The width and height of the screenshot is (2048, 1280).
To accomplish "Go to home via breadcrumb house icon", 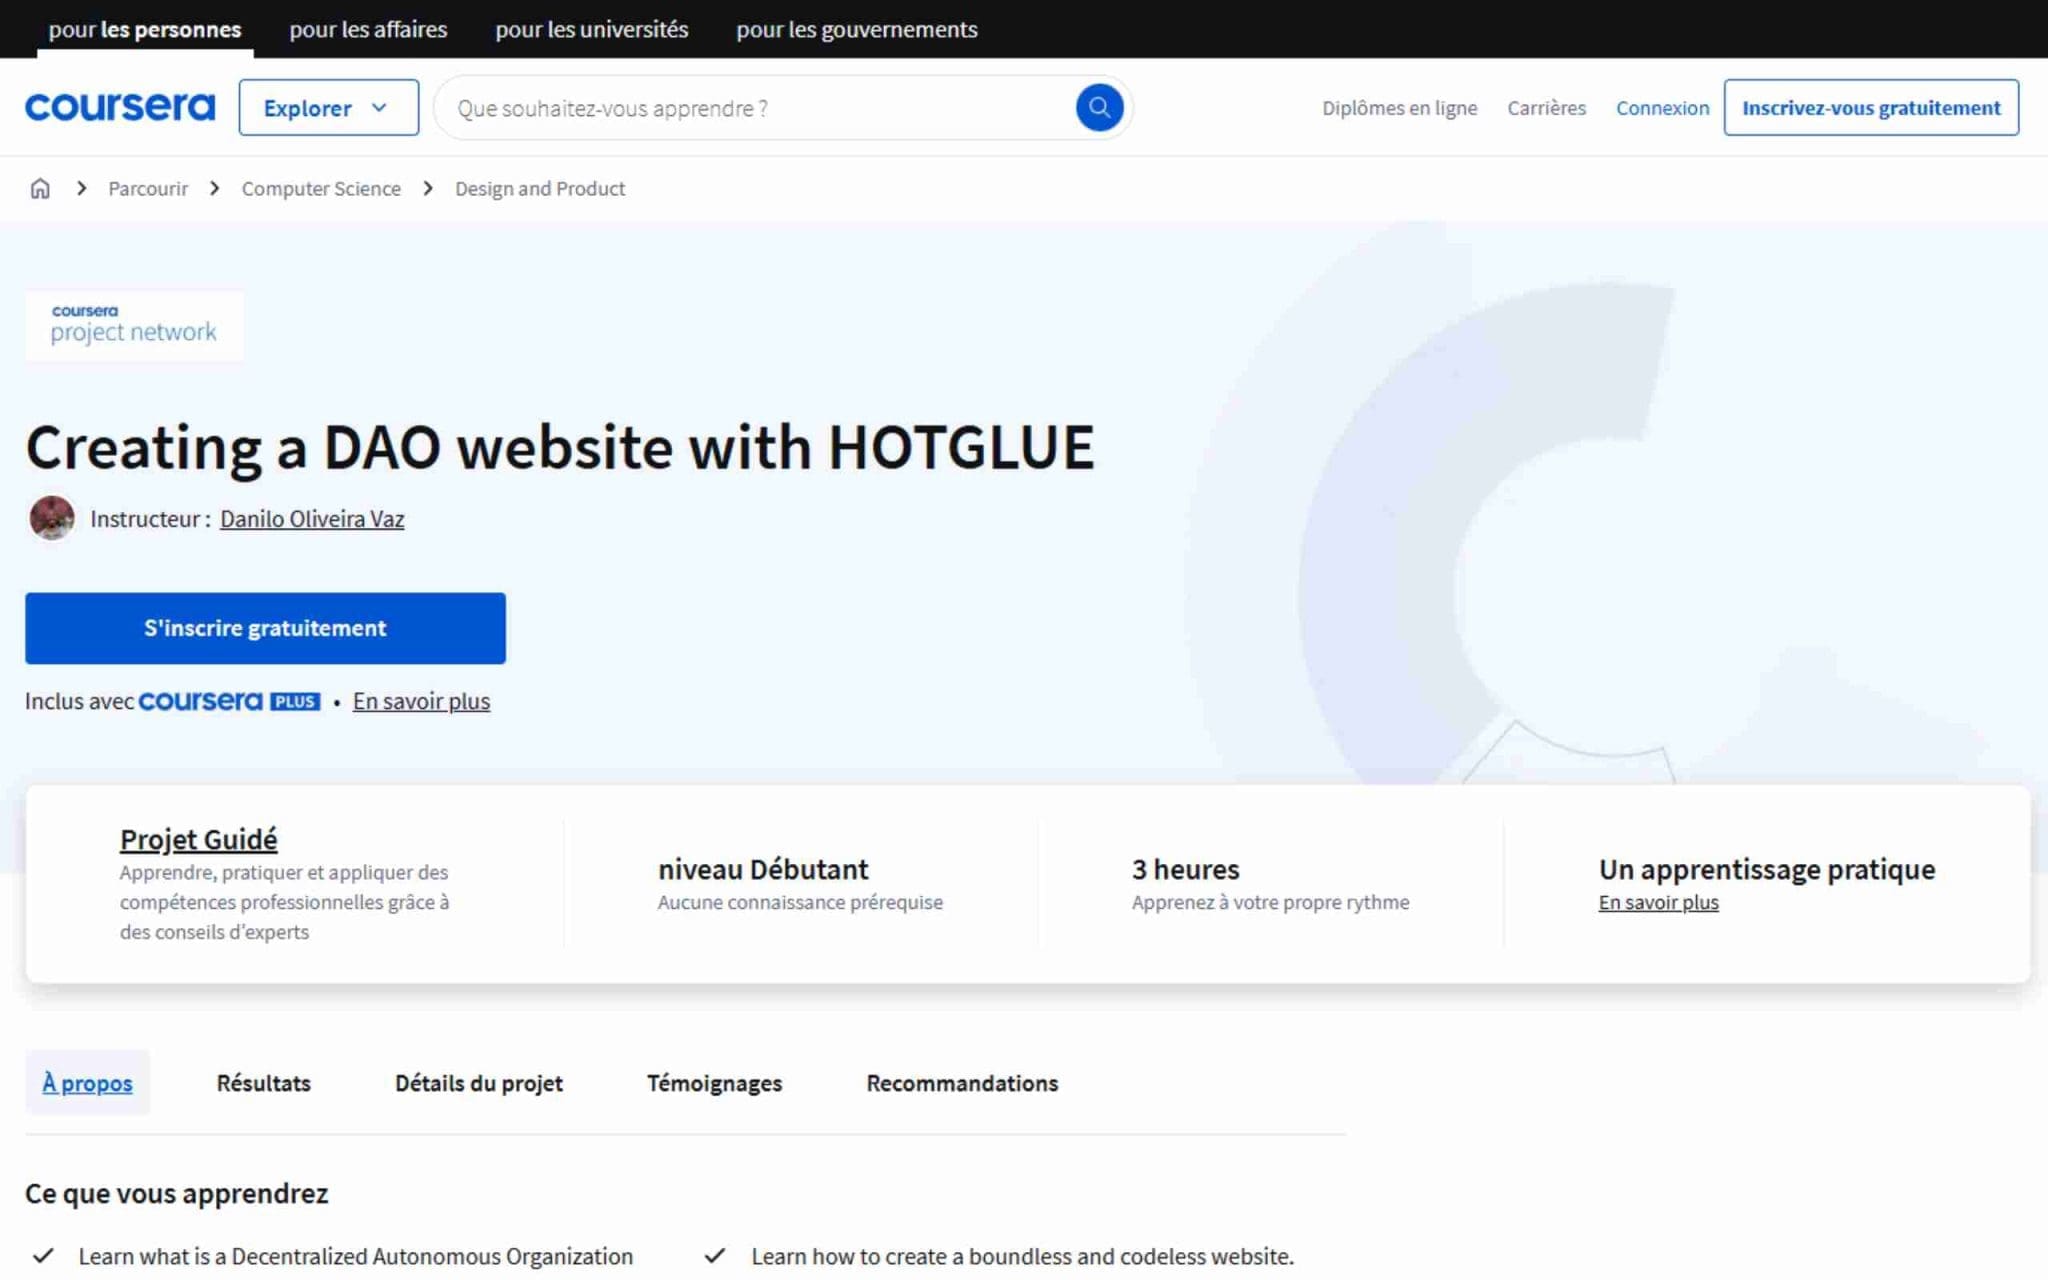I will click(x=40, y=188).
